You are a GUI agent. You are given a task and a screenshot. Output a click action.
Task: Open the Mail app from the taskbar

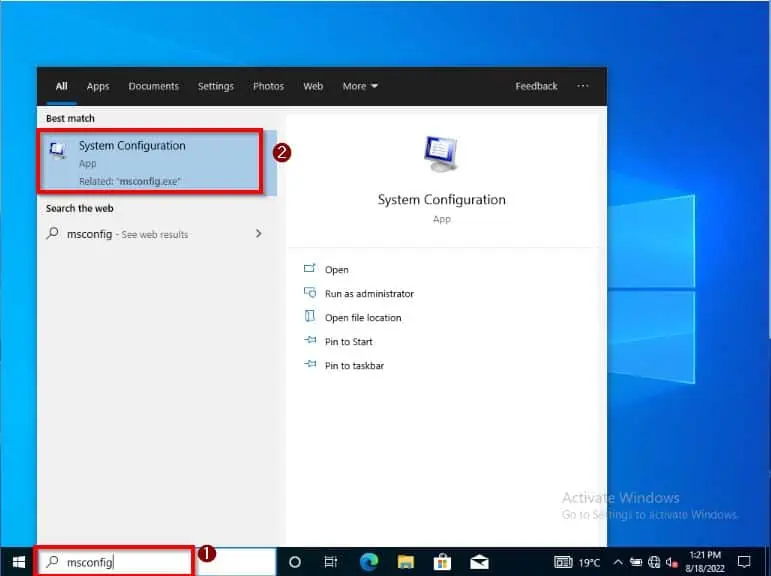(x=479, y=561)
